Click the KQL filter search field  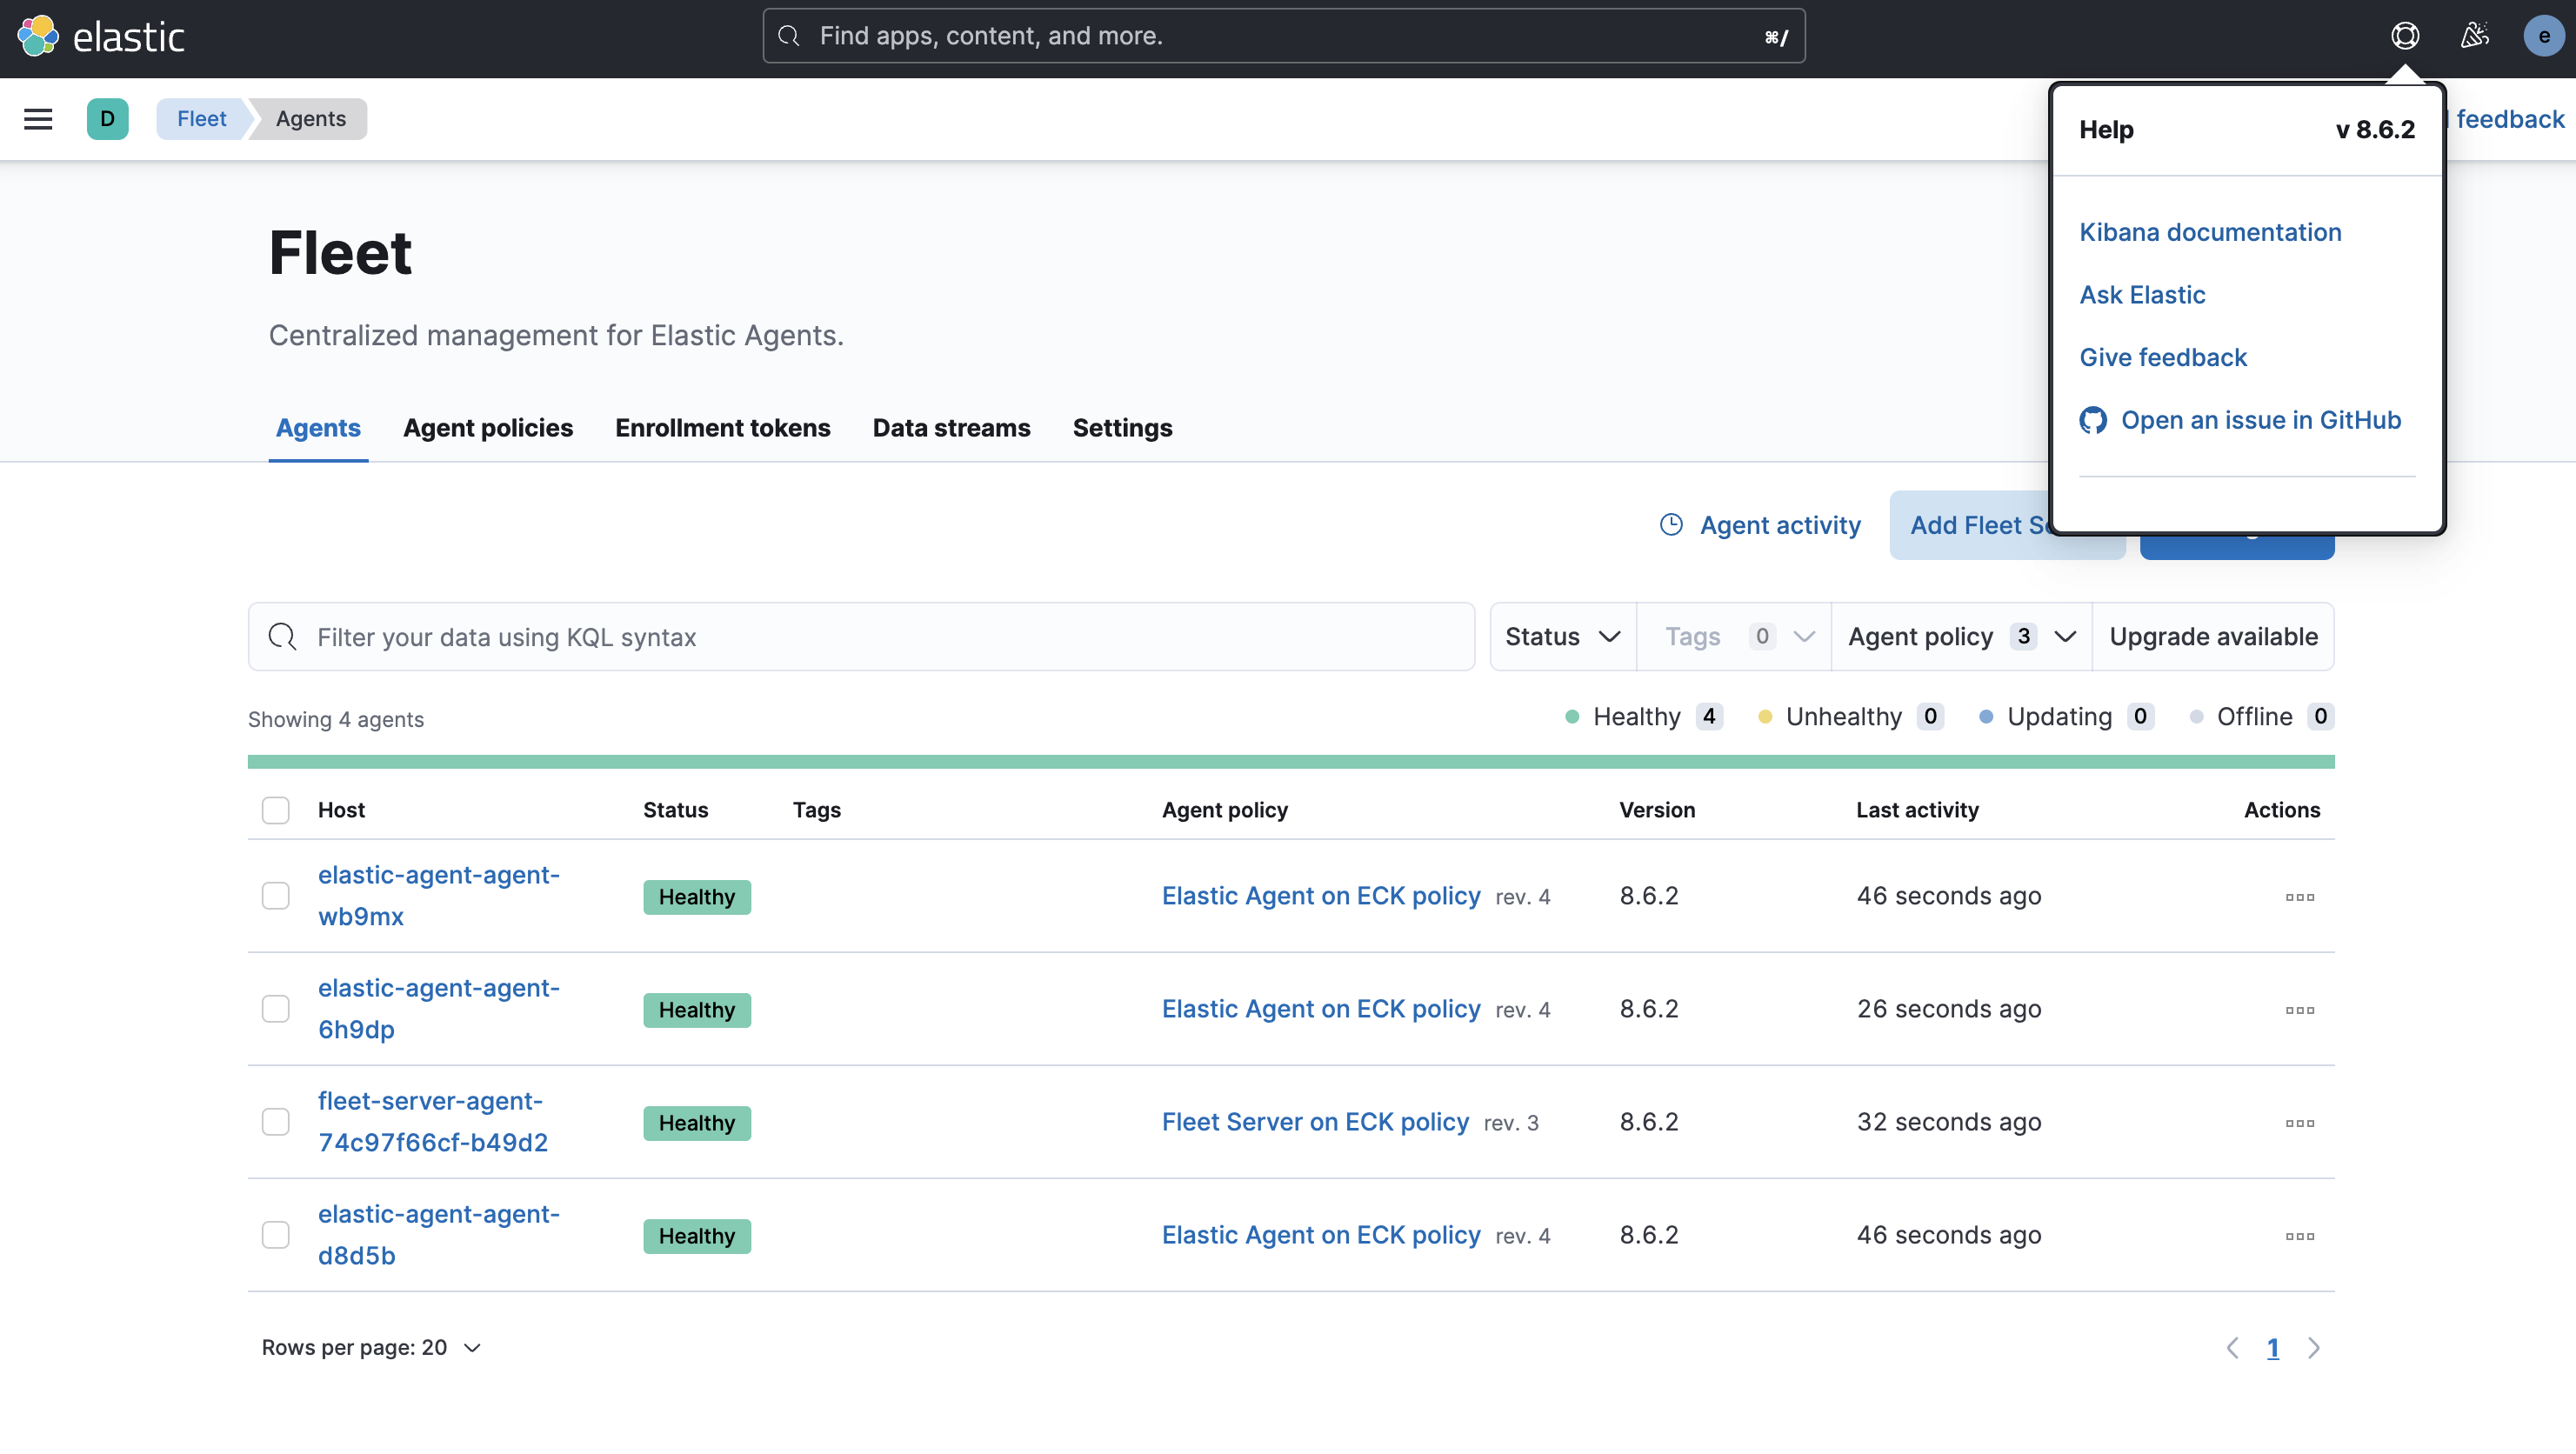[860, 637]
